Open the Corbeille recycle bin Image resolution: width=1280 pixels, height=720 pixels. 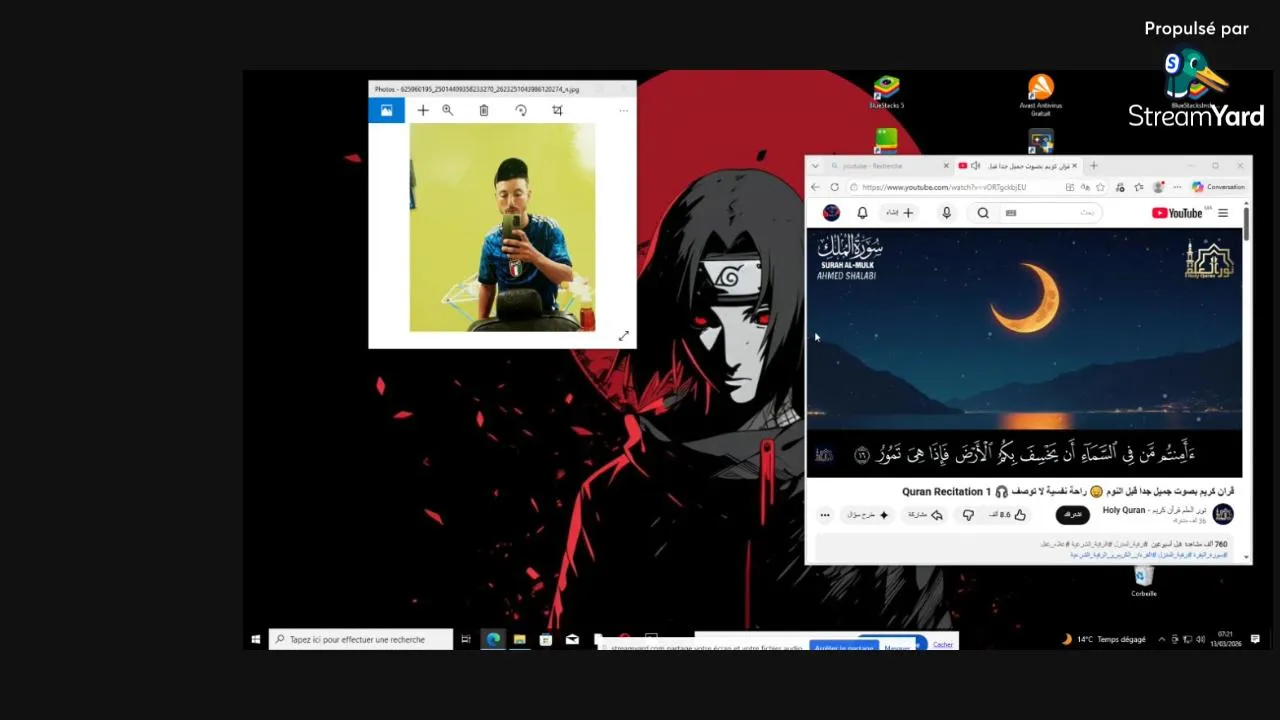pyautogui.click(x=1144, y=581)
